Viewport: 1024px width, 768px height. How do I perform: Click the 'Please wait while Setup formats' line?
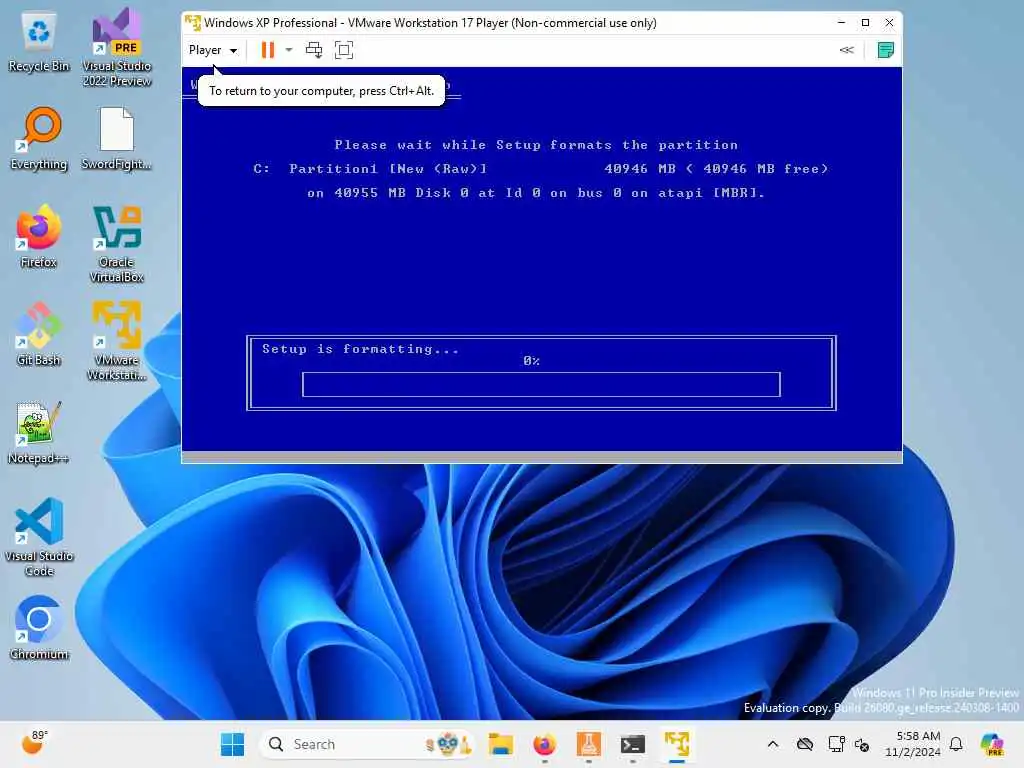coord(536,145)
